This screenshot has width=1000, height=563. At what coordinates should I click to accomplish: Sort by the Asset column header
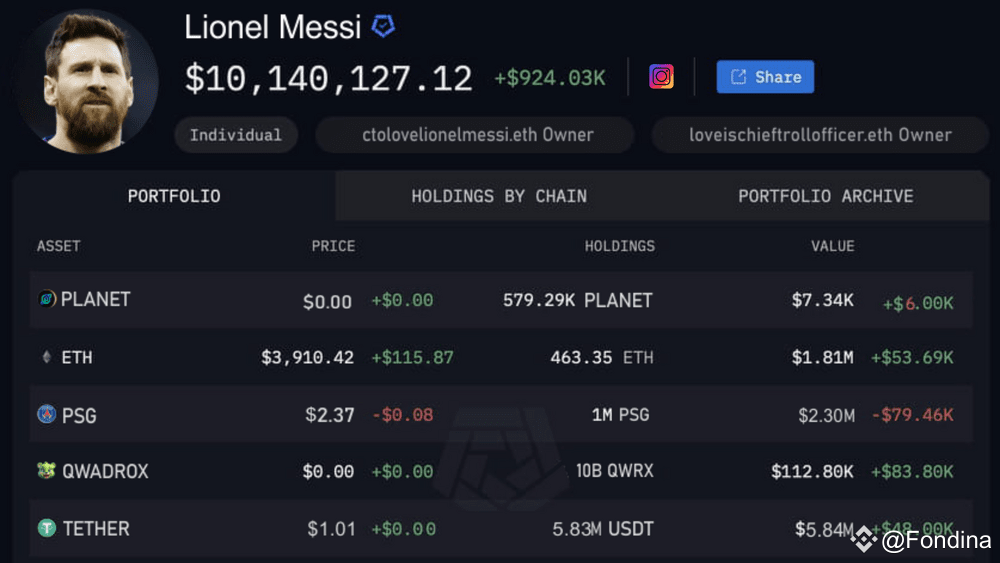click(x=59, y=246)
